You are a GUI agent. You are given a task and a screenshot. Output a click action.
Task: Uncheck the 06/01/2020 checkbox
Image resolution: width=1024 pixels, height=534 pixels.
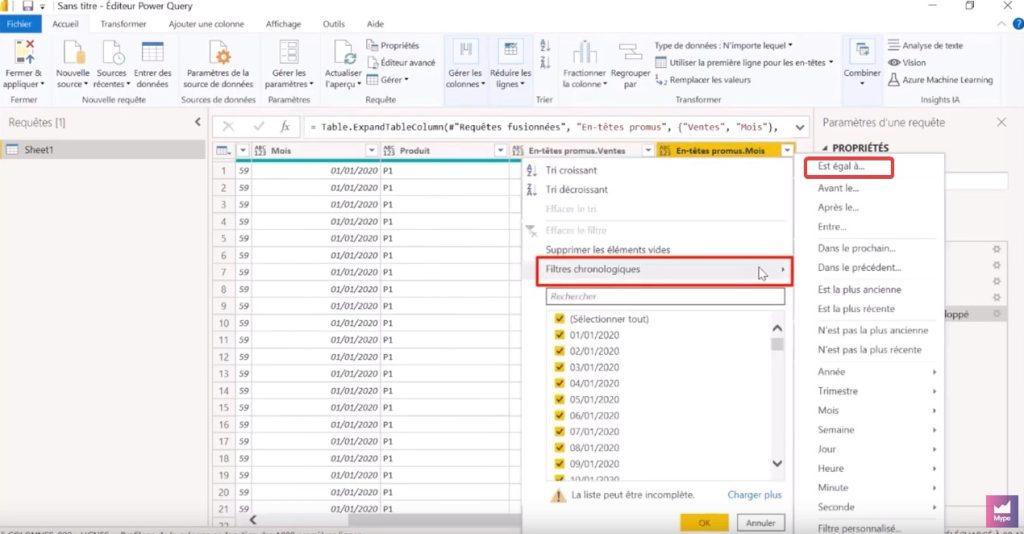click(x=559, y=415)
